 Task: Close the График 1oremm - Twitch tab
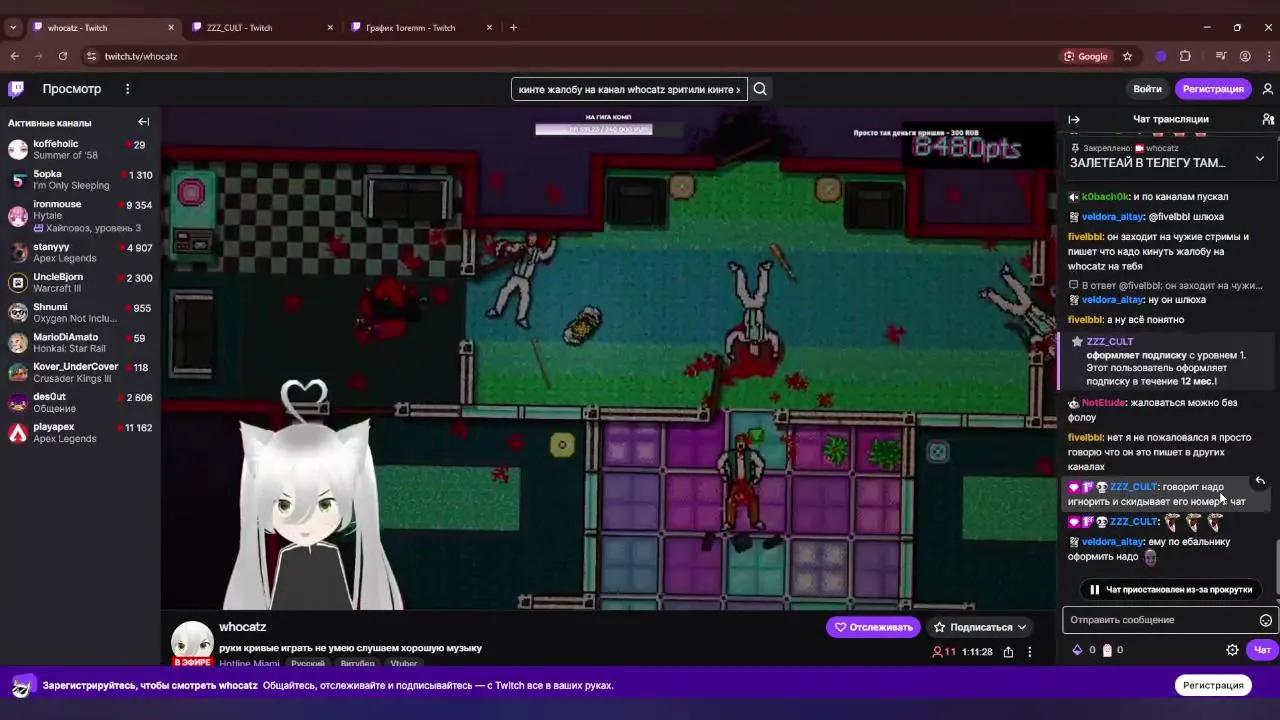pos(489,27)
